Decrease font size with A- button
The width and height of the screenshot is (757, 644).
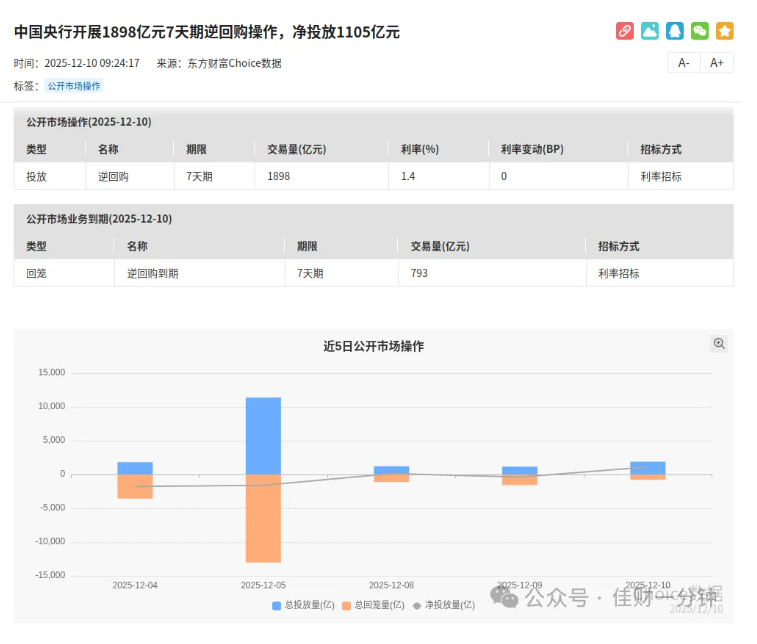pyautogui.click(x=684, y=63)
